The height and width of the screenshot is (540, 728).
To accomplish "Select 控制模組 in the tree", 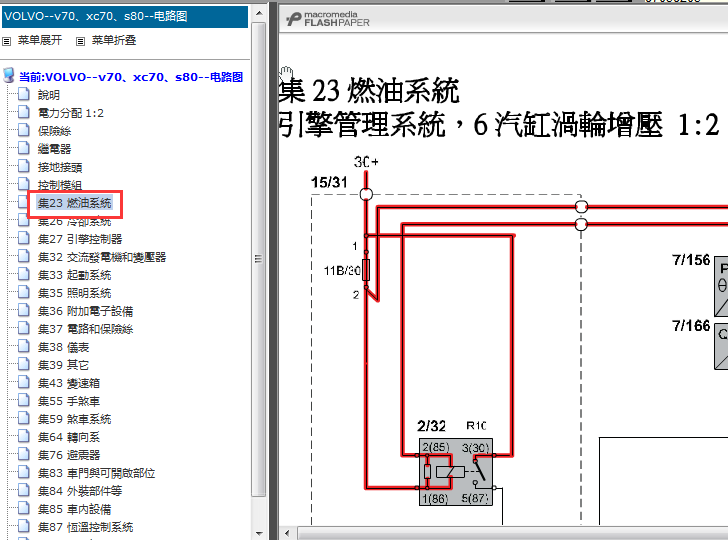I will click(60, 185).
